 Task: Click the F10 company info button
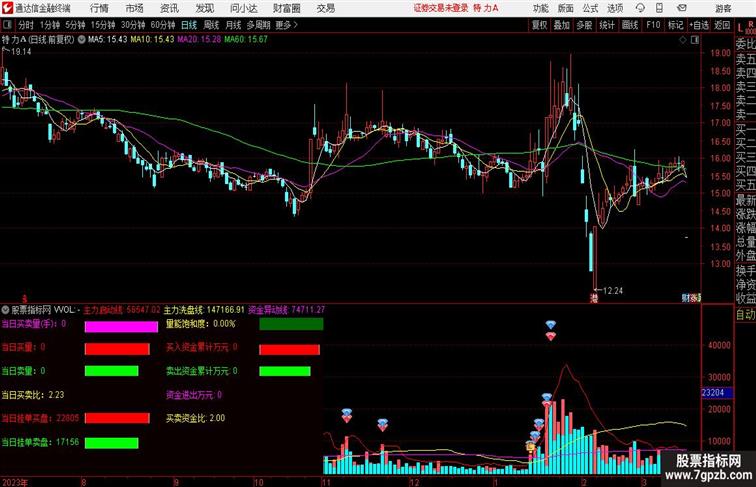[653, 25]
